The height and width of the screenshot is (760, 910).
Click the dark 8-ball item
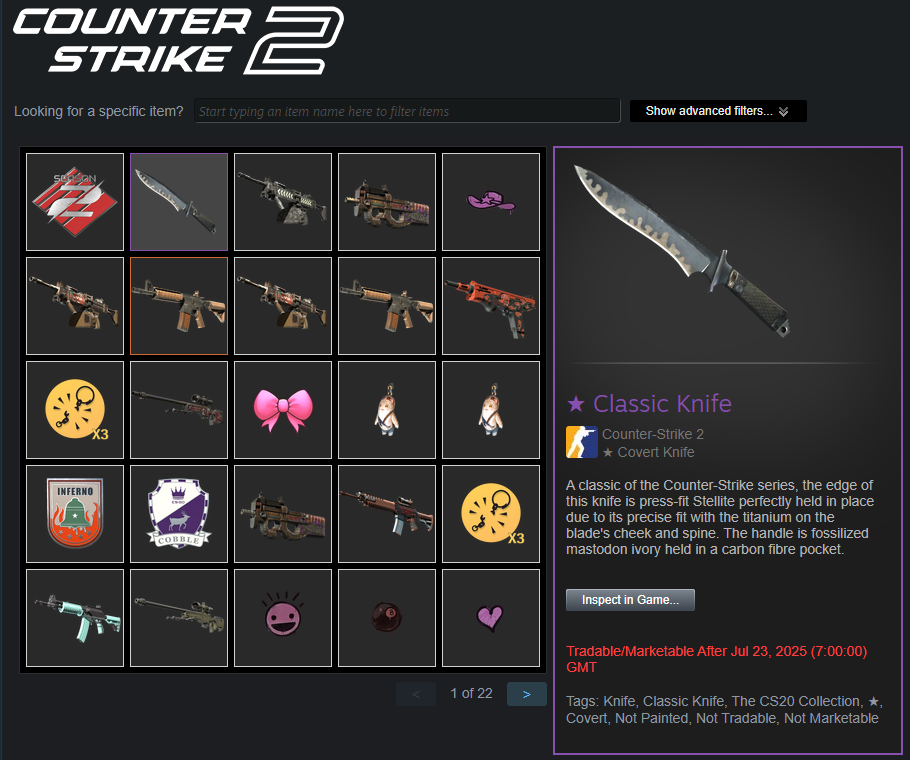(x=387, y=617)
